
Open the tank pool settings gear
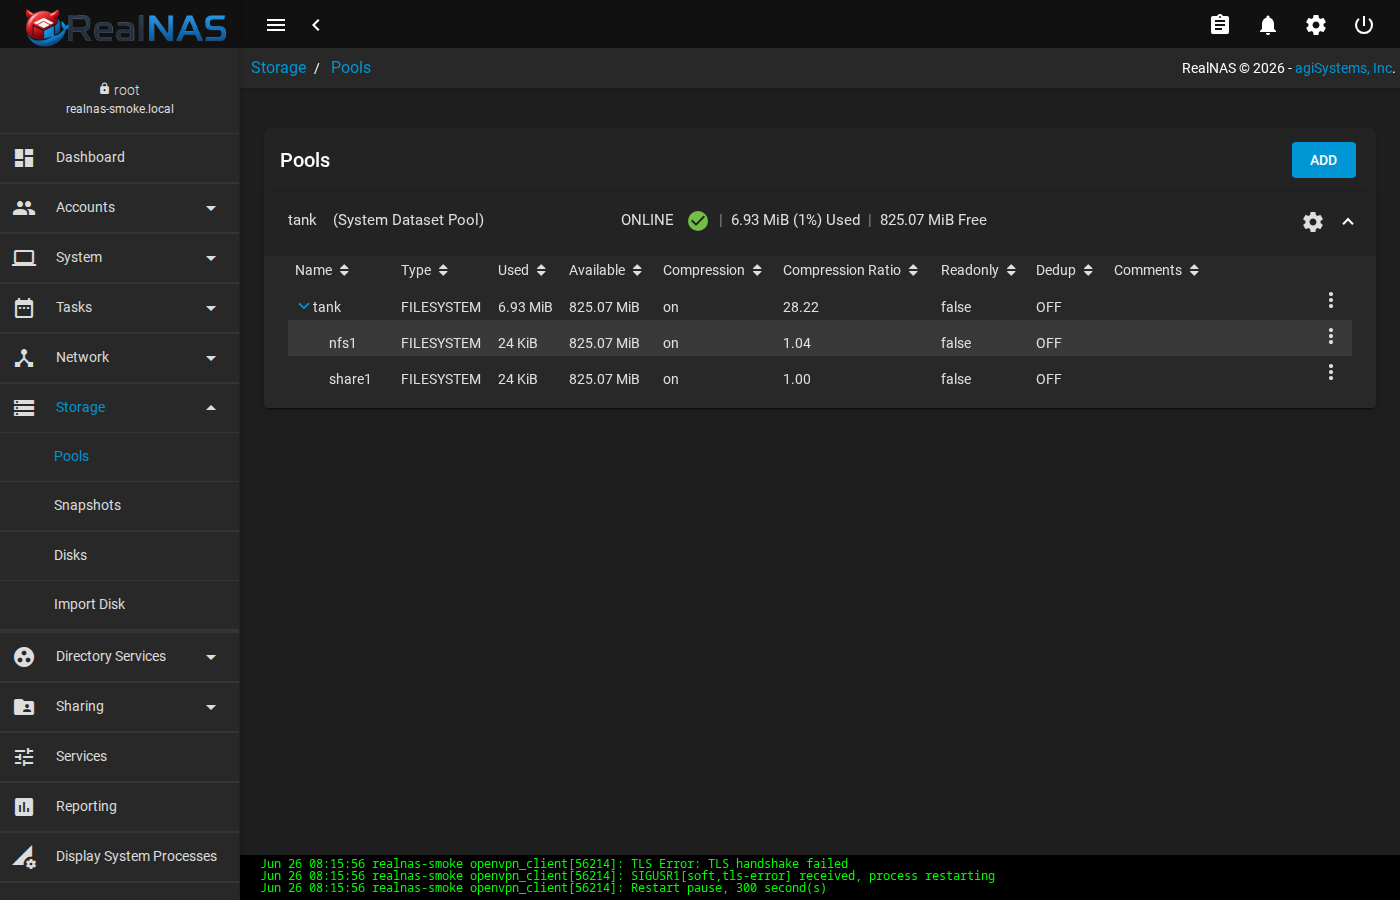click(x=1313, y=222)
